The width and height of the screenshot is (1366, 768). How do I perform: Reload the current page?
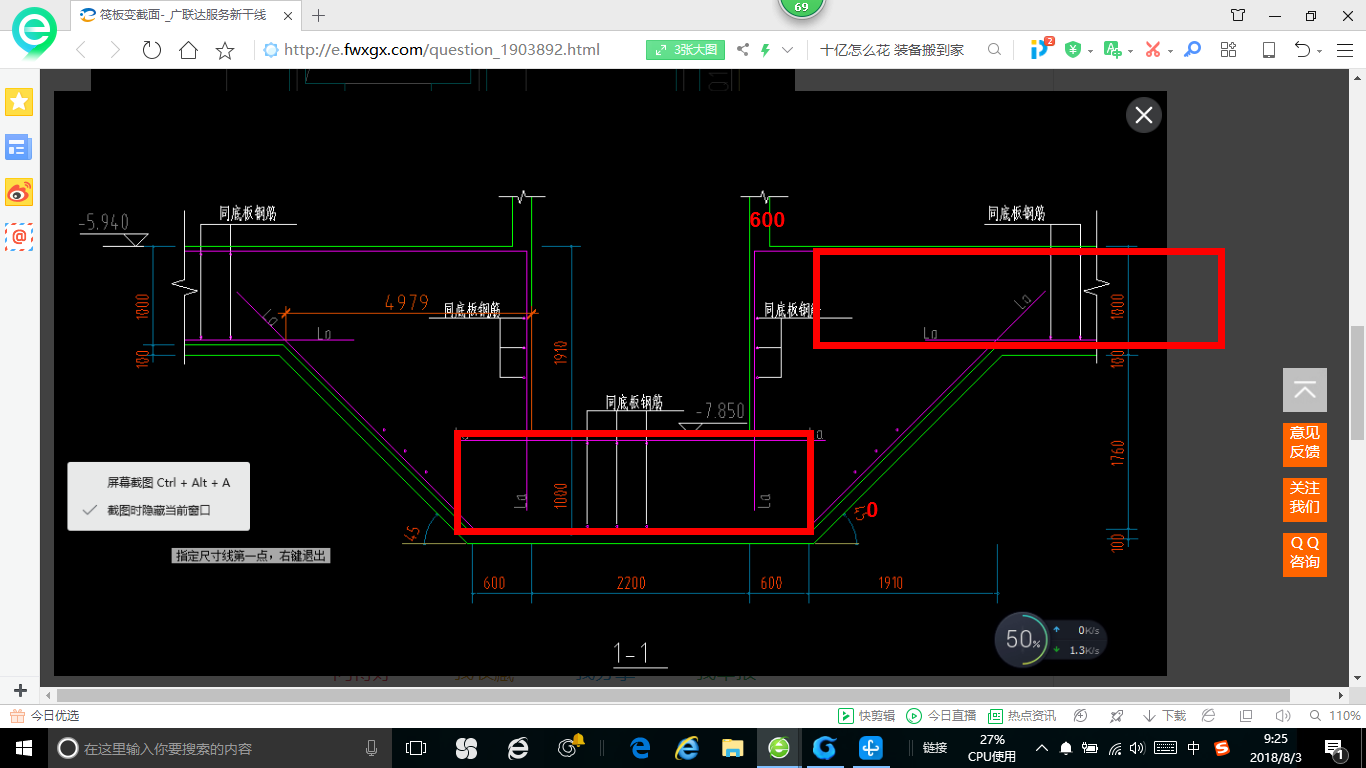(152, 49)
